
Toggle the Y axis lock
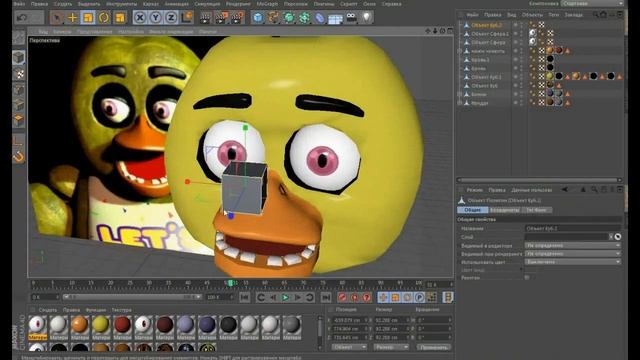[x=156, y=18]
